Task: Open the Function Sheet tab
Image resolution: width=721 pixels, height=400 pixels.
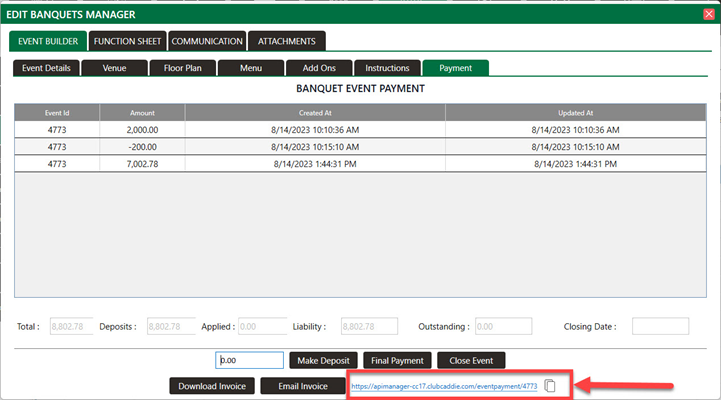Action: tap(127, 41)
